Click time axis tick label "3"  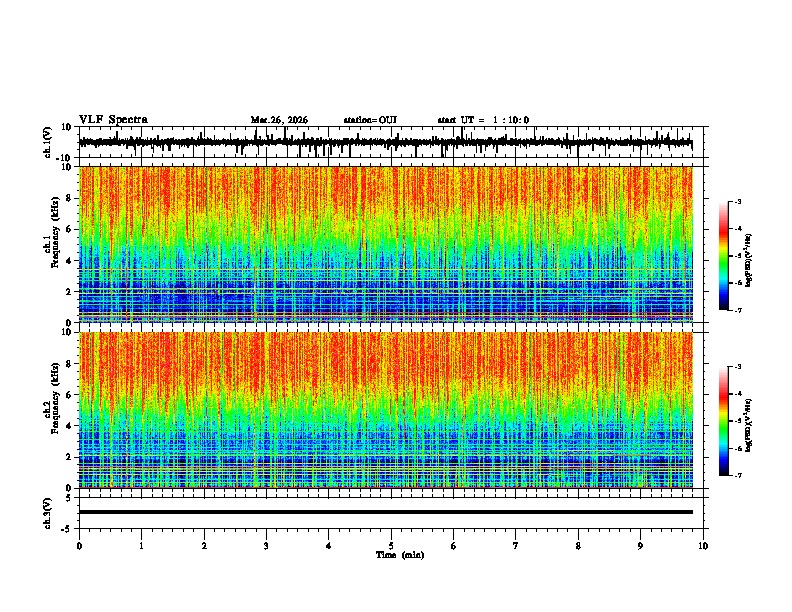click(x=266, y=546)
